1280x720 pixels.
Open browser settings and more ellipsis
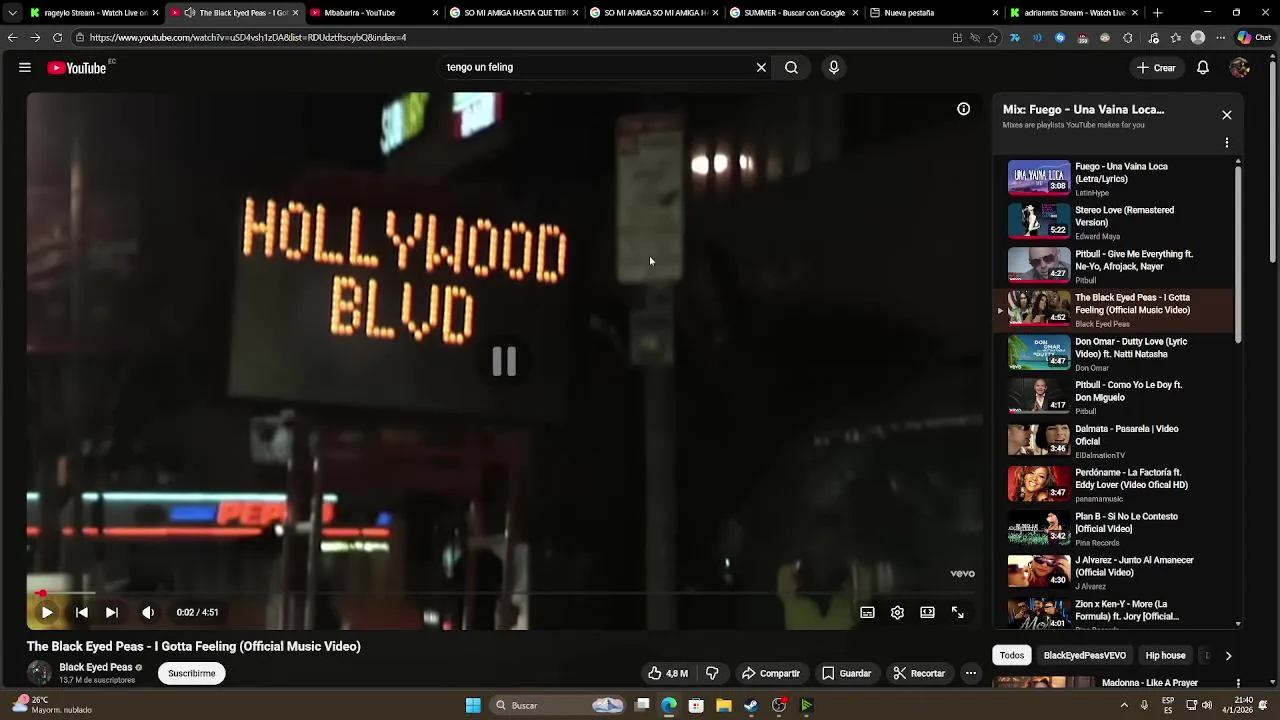tap(1221, 38)
